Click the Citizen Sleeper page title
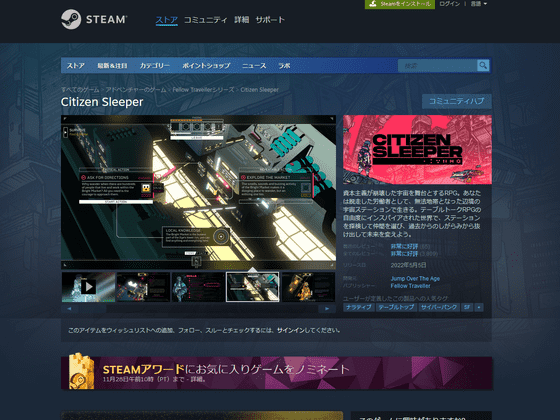 [102, 102]
